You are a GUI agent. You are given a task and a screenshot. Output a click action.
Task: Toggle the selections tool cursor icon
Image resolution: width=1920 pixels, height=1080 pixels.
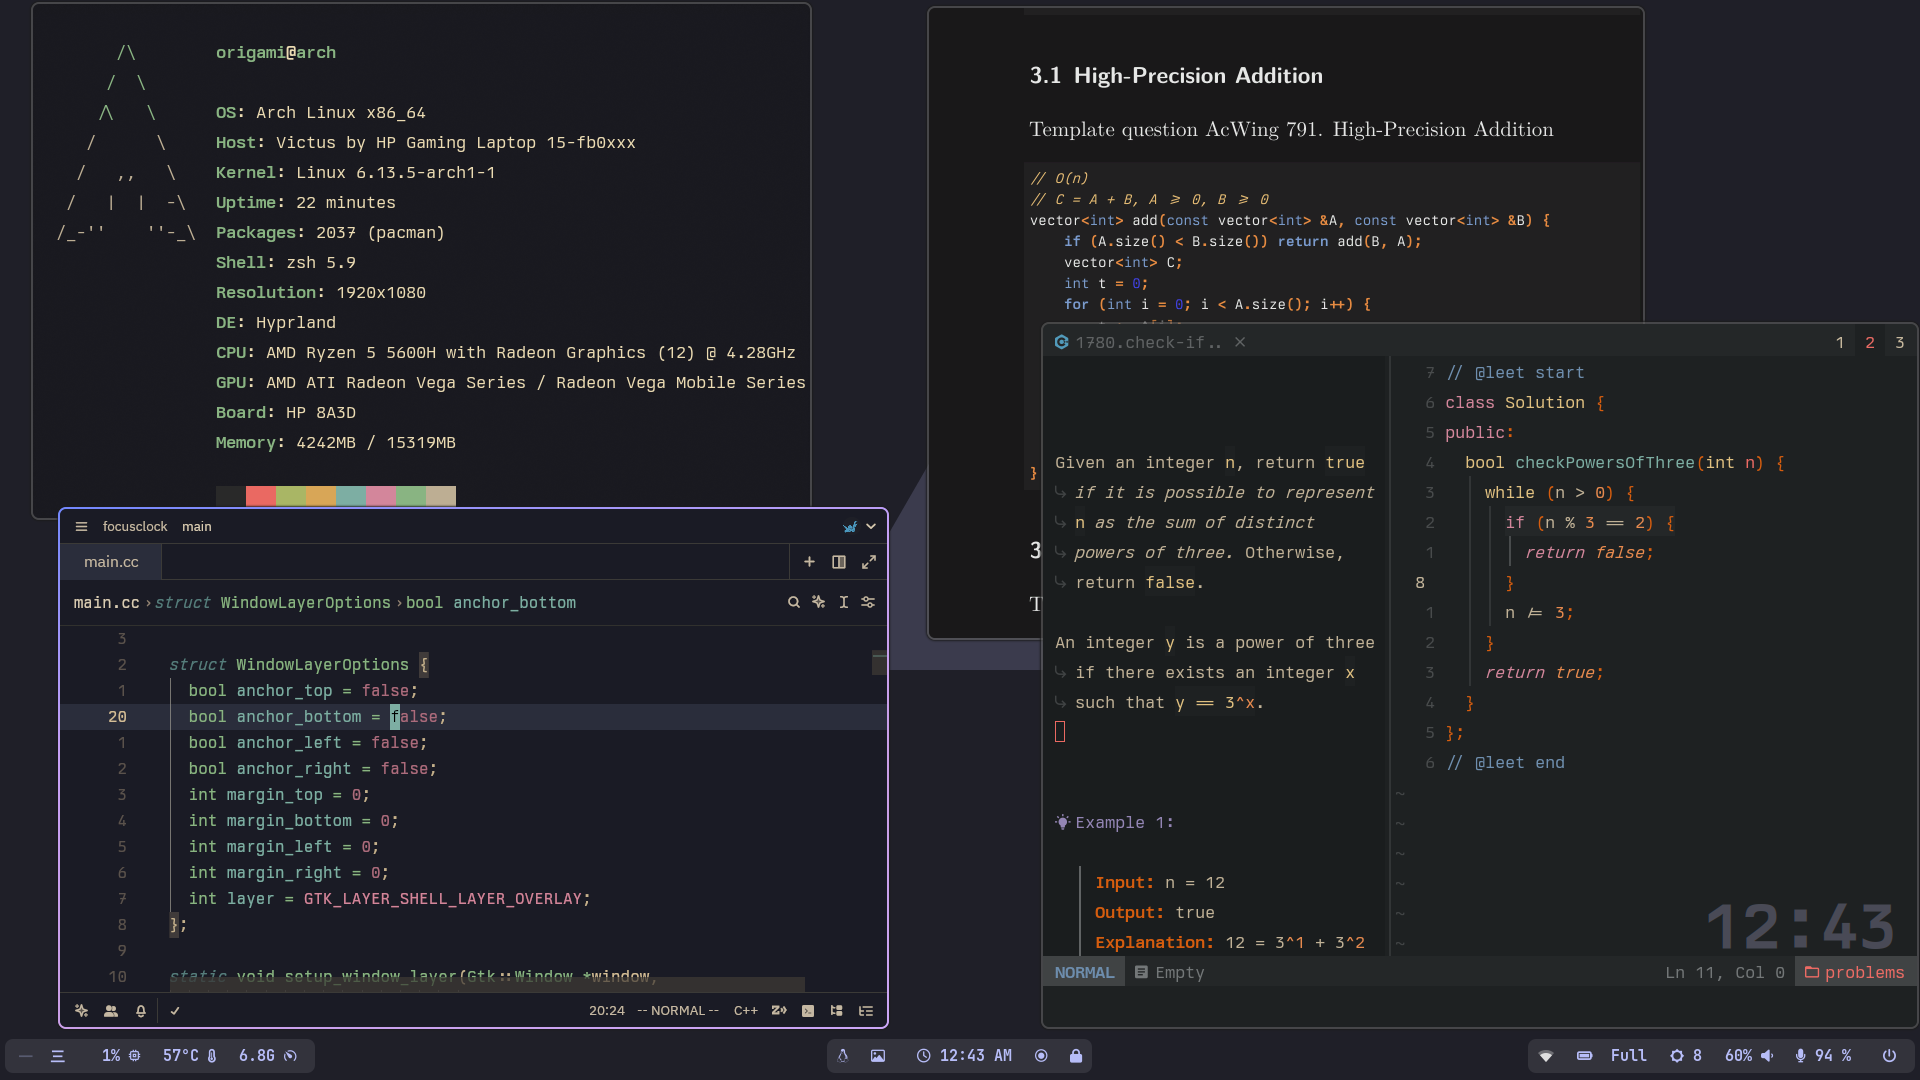tap(844, 602)
